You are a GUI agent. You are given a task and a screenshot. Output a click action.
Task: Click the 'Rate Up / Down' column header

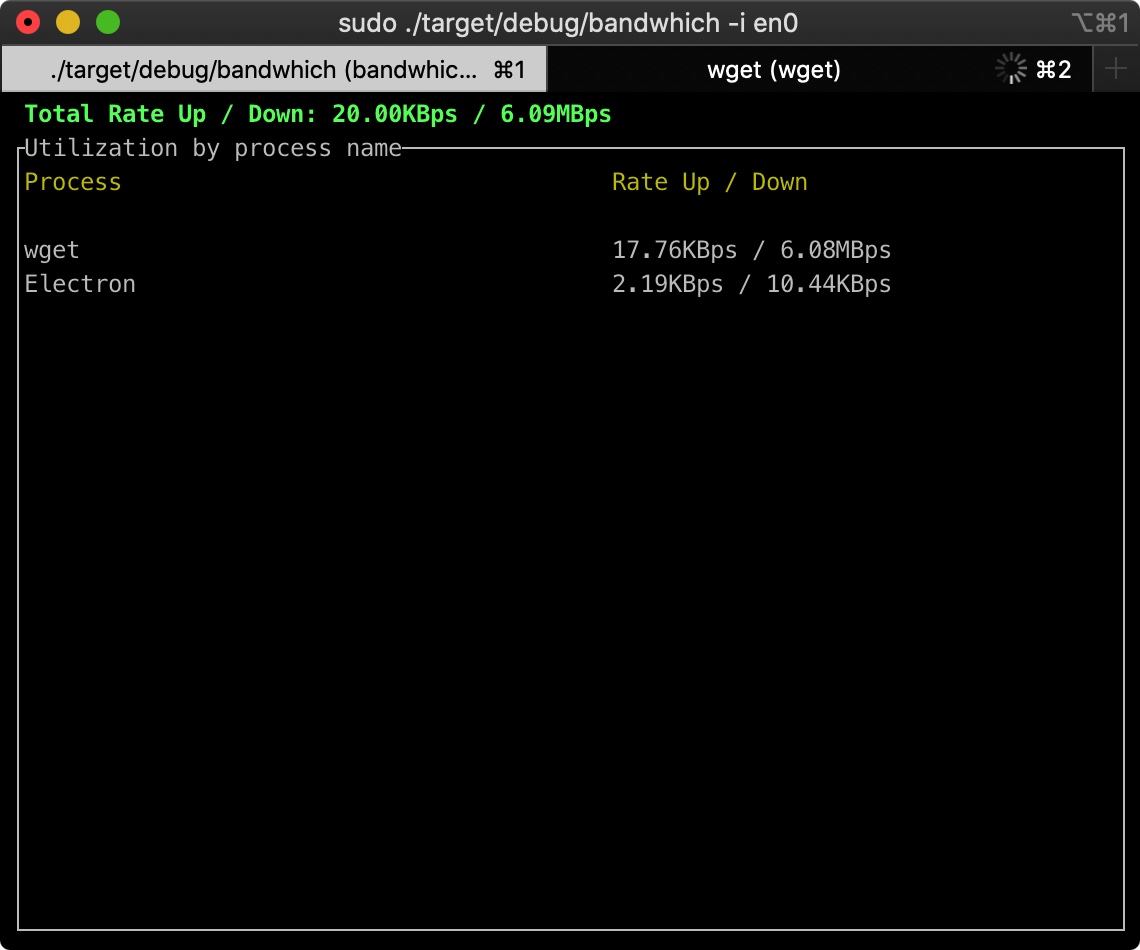710,182
